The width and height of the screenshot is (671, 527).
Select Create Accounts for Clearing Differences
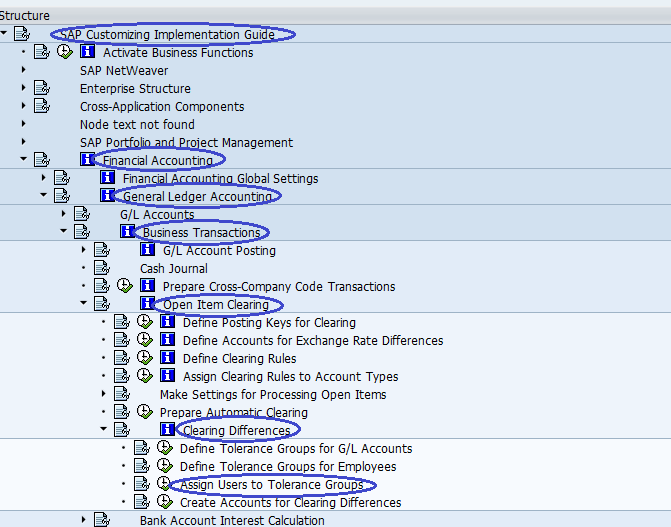click(x=291, y=502)
